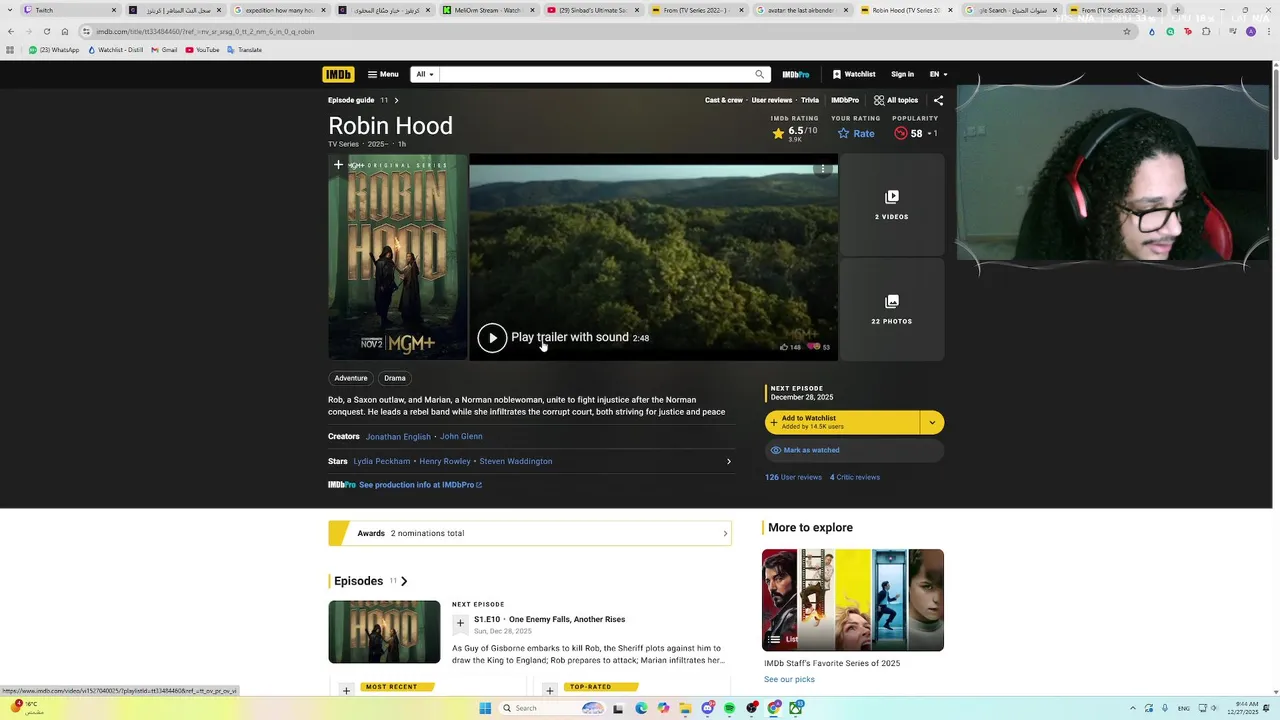Switch to the Twitch browser tab
The height and width of the screenshot is (720, 1280).
[70, 10]
